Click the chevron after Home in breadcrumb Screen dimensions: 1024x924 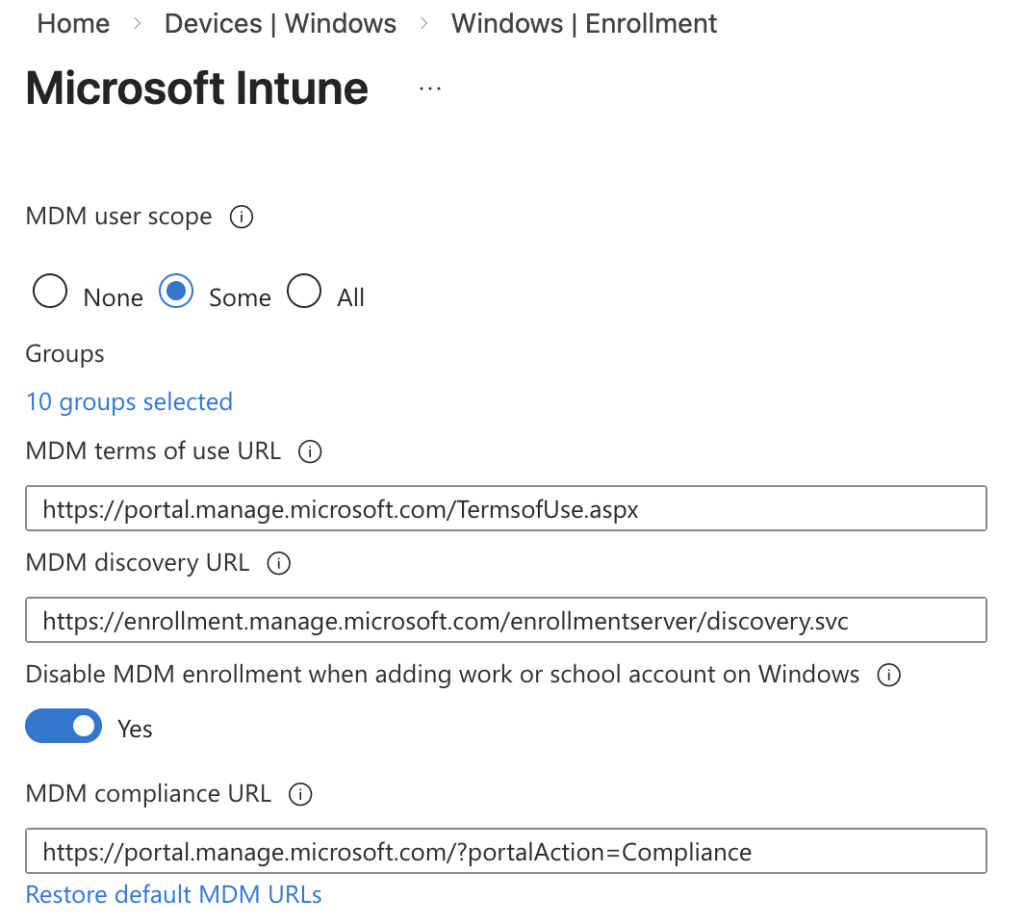(137, 24)
